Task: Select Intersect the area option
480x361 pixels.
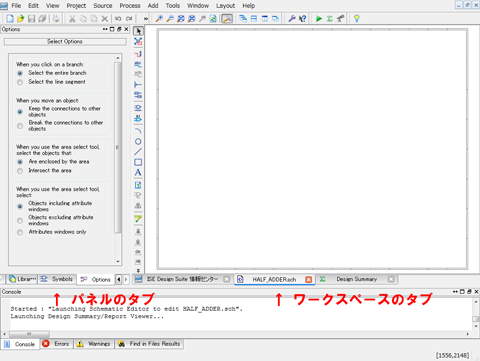Action: 20,171
